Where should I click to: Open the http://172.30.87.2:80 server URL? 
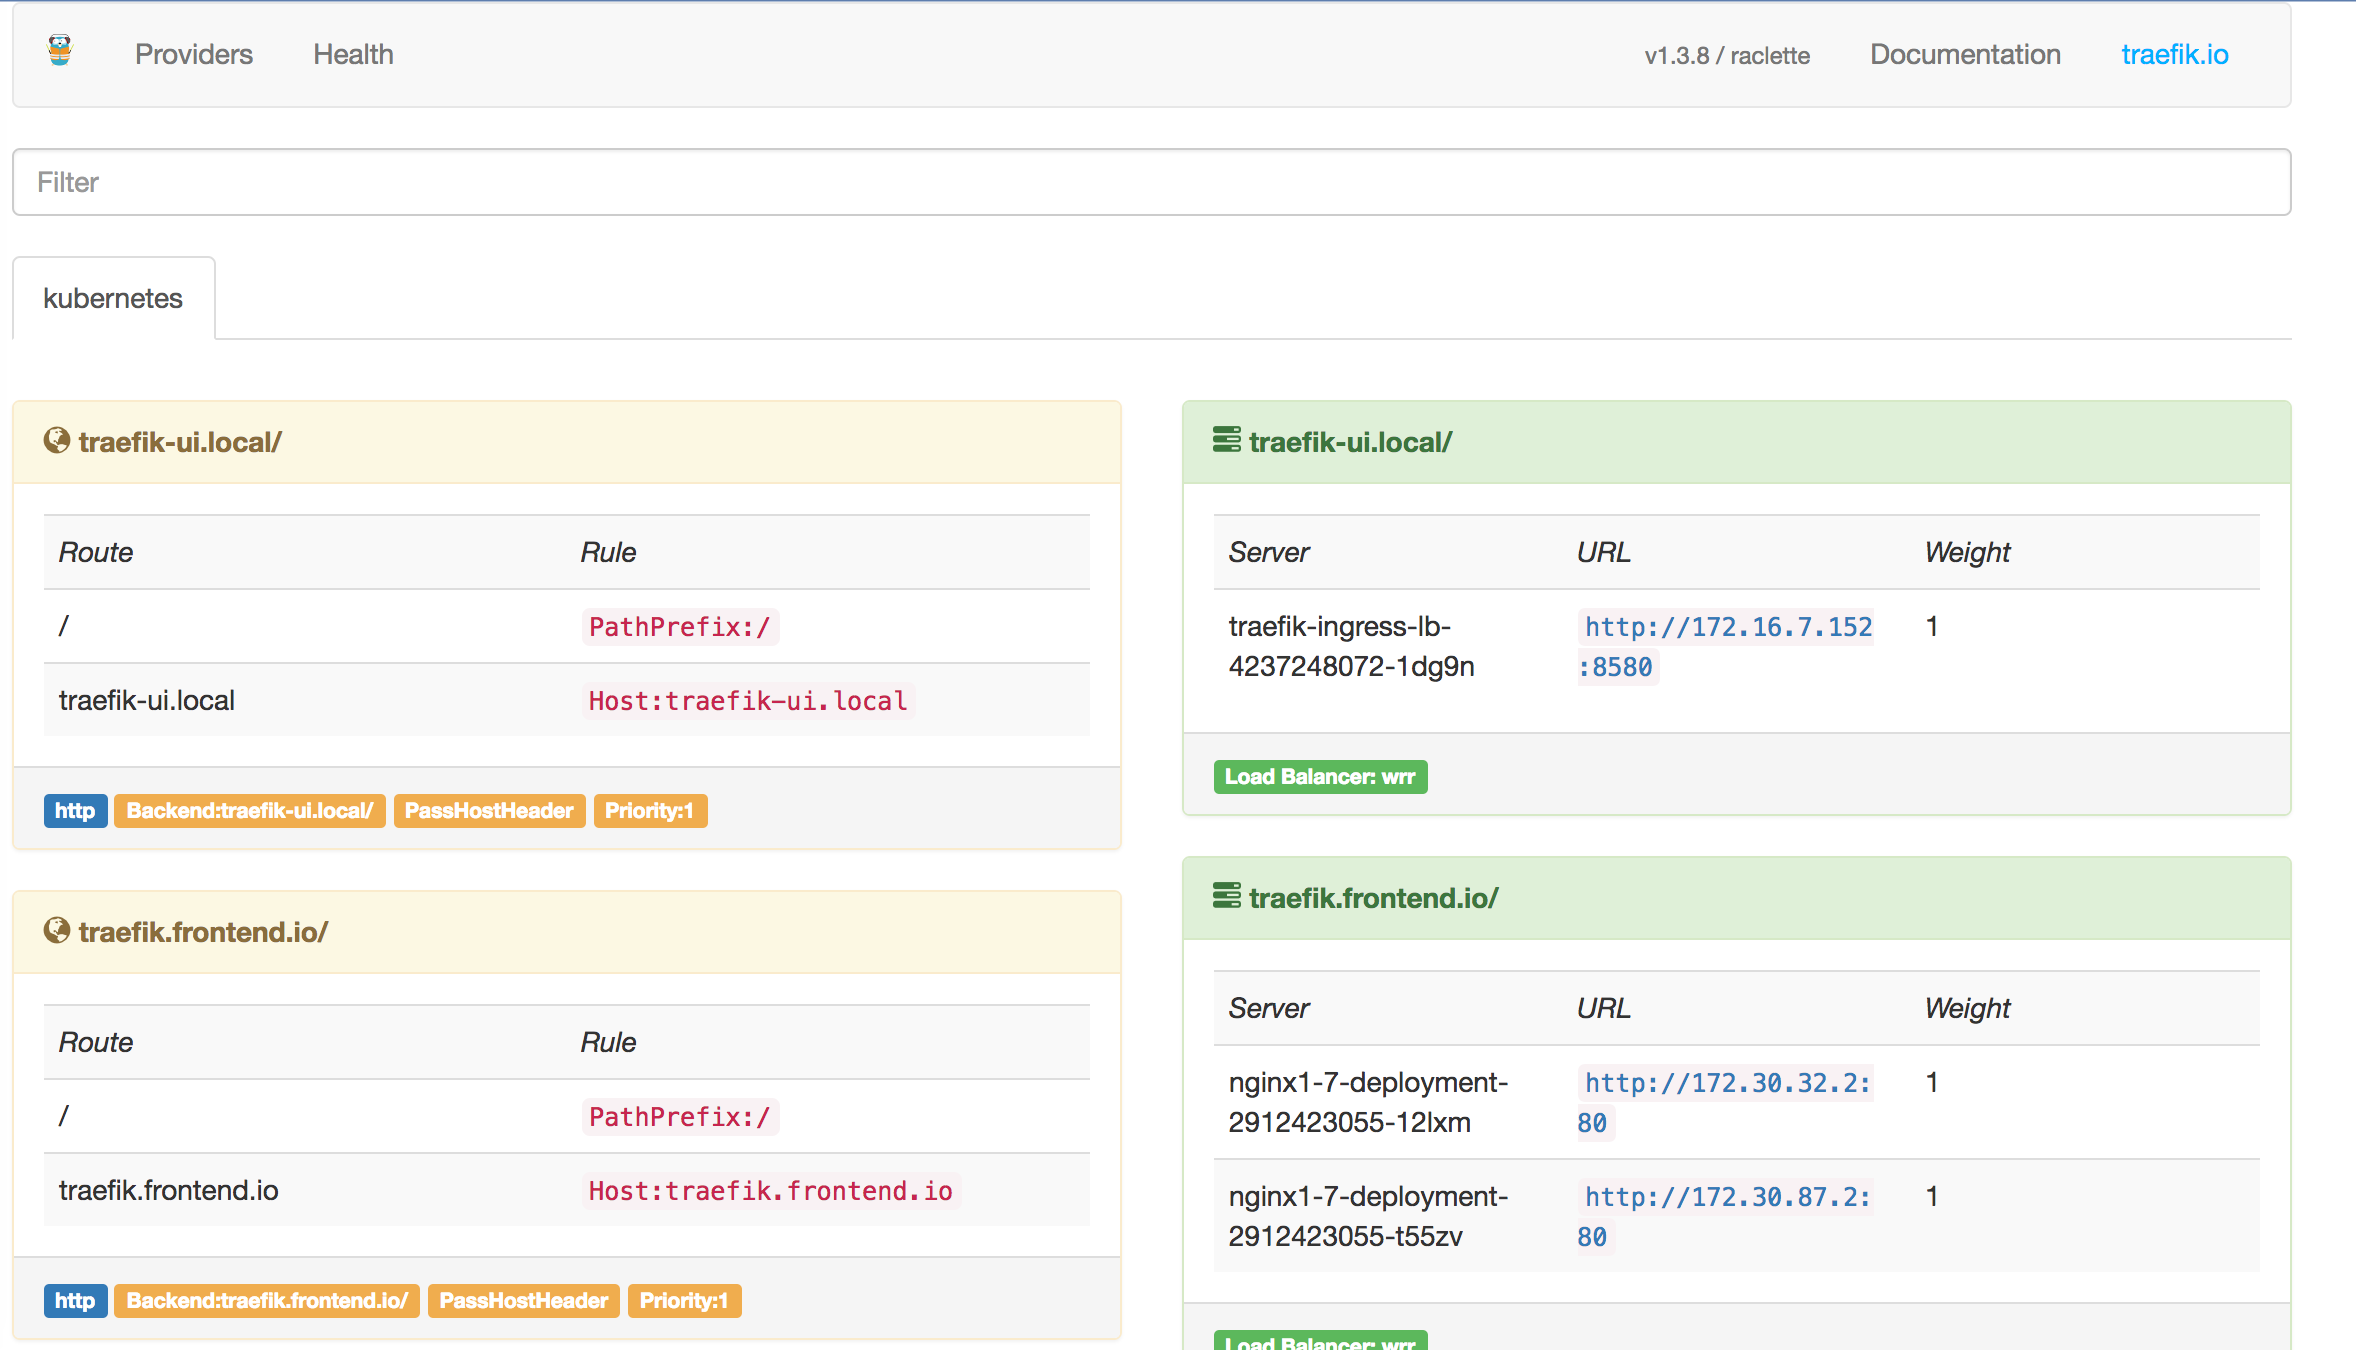point(1727,1198)
